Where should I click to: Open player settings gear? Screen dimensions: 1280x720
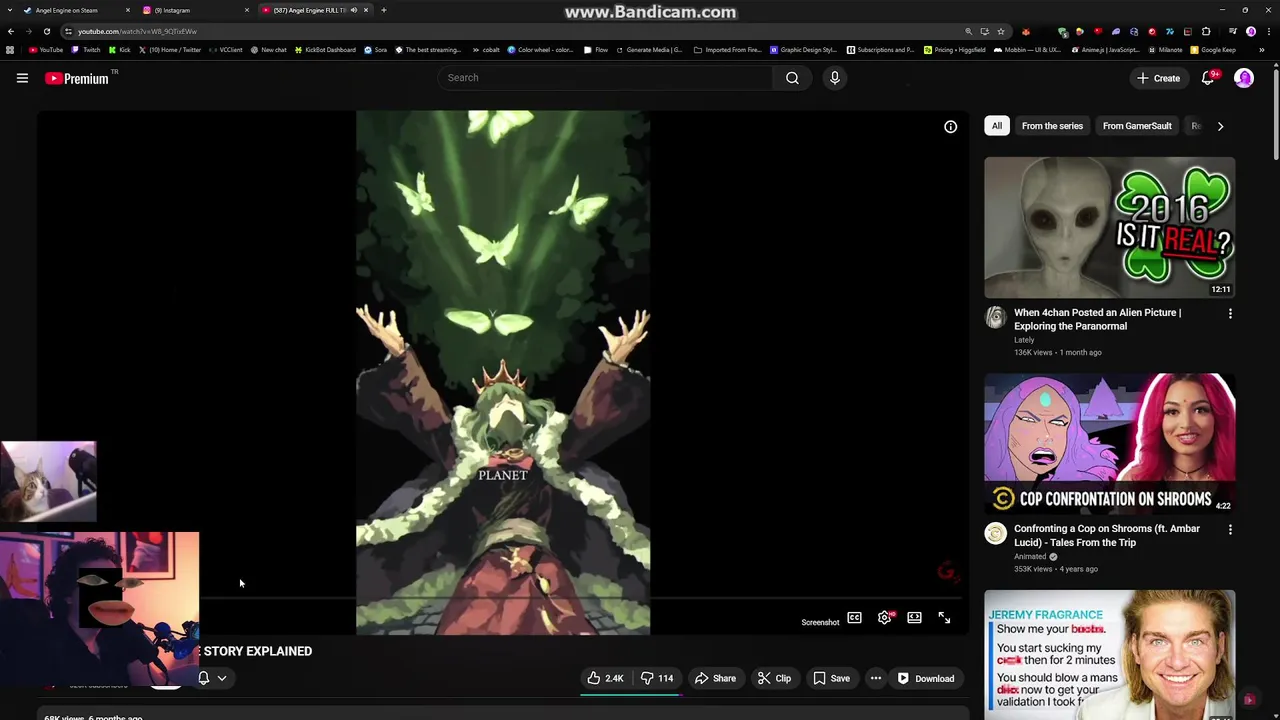(884, 618)
